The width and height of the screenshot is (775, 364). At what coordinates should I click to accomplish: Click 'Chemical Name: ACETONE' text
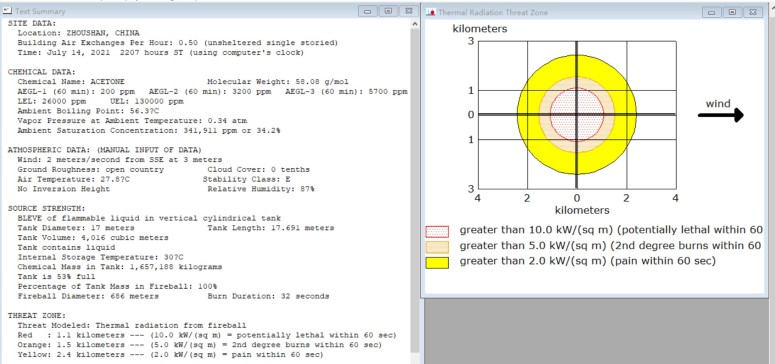(71, 82)
